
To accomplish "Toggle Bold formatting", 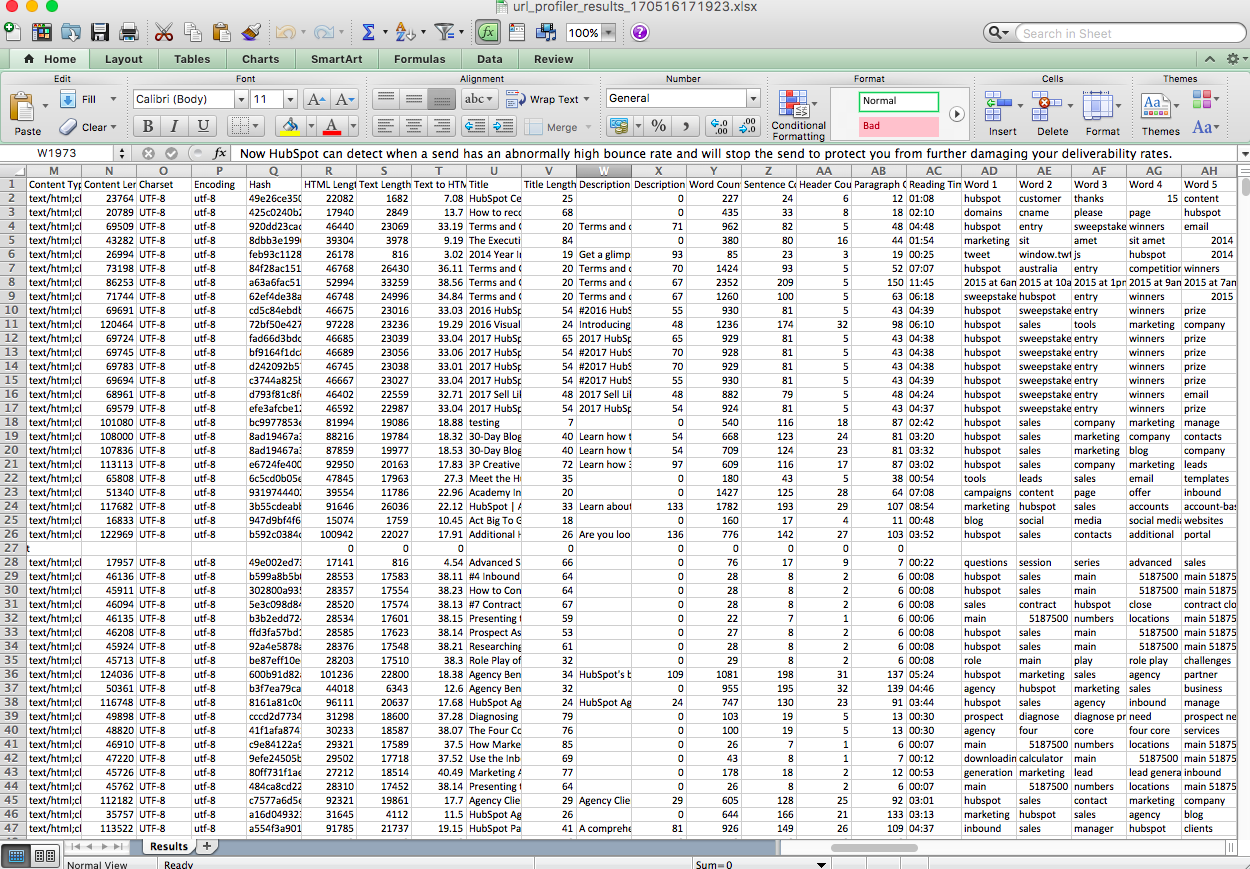I will [x=148, y=126].
